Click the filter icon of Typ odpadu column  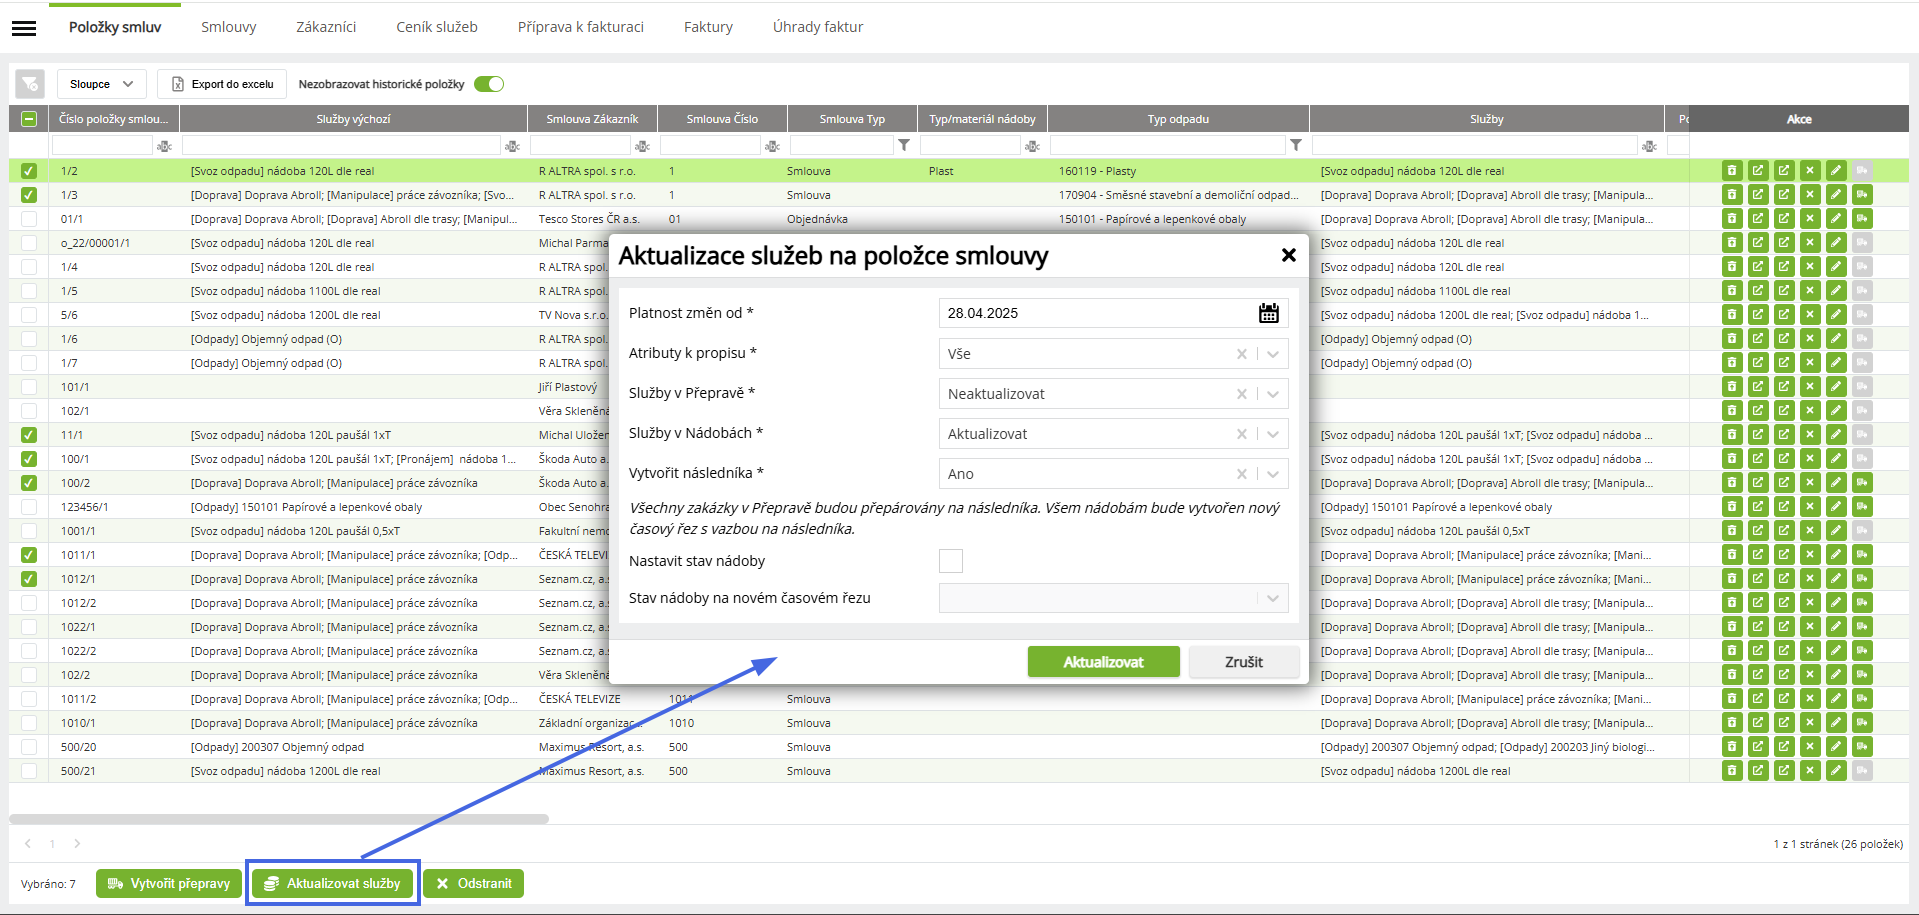[1296, 145]
